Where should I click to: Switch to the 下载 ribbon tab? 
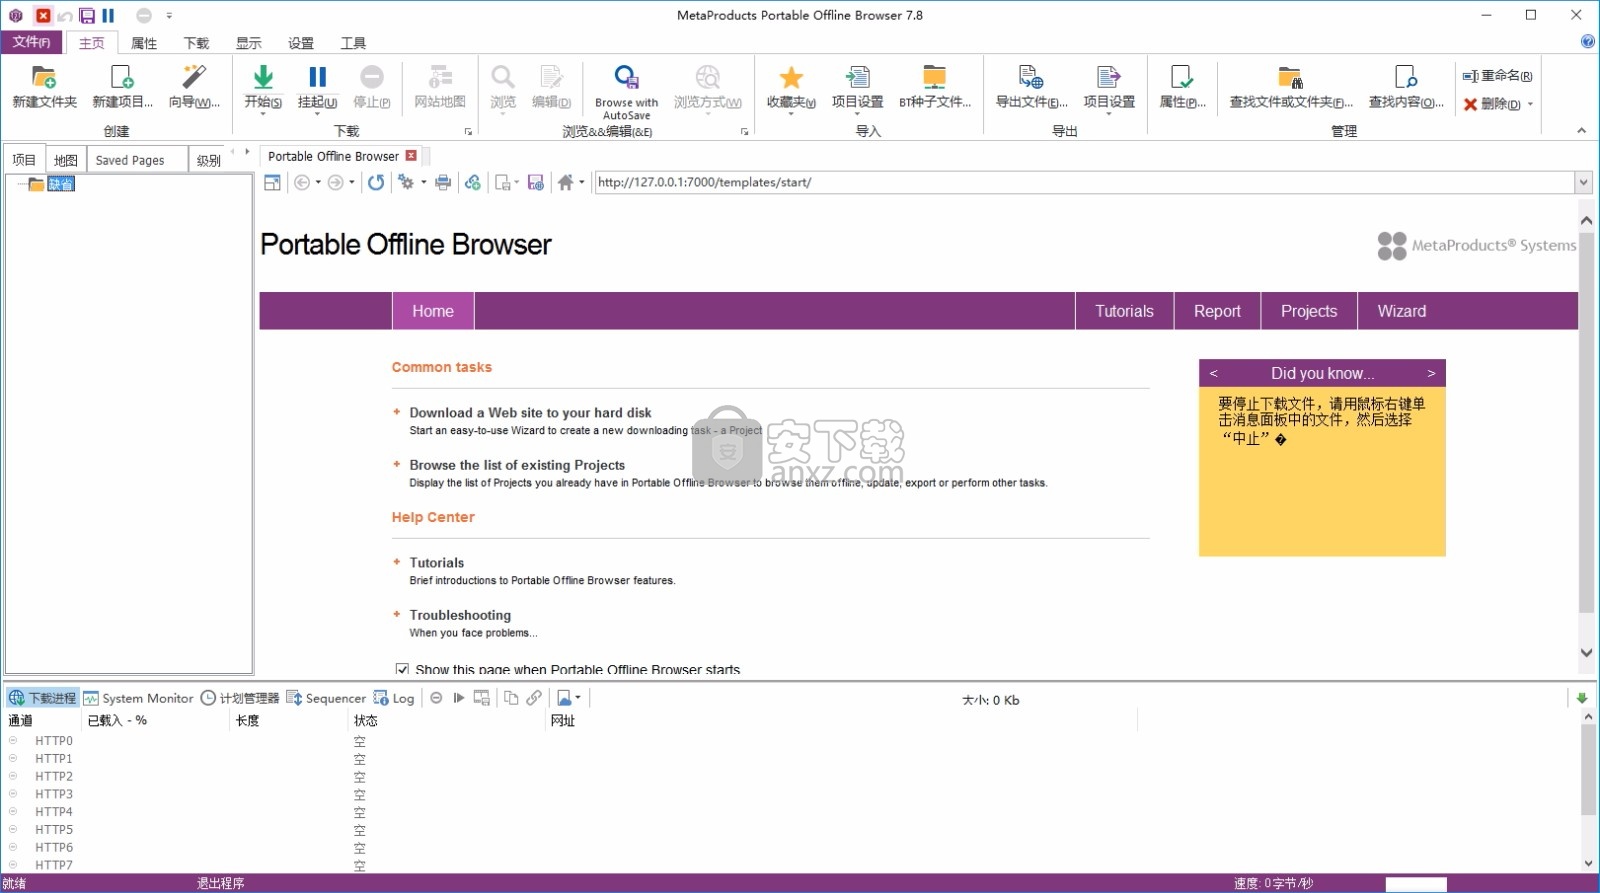(x=196, y=43)
